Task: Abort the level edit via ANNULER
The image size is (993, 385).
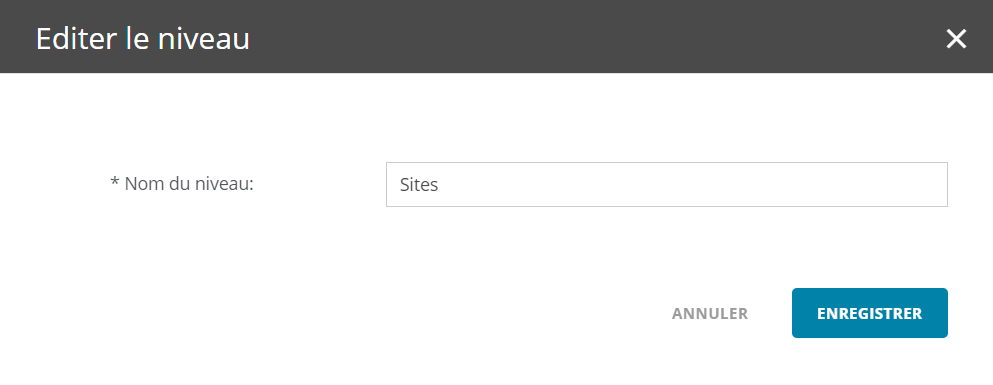Action: [x=710, y=313]
